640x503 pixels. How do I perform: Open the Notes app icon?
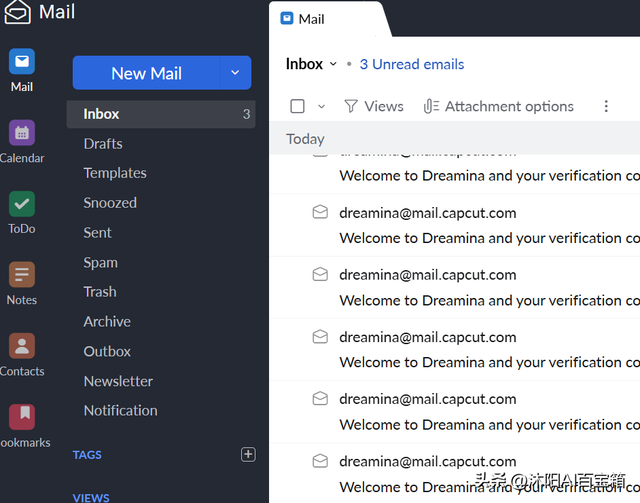pos(22,275)
